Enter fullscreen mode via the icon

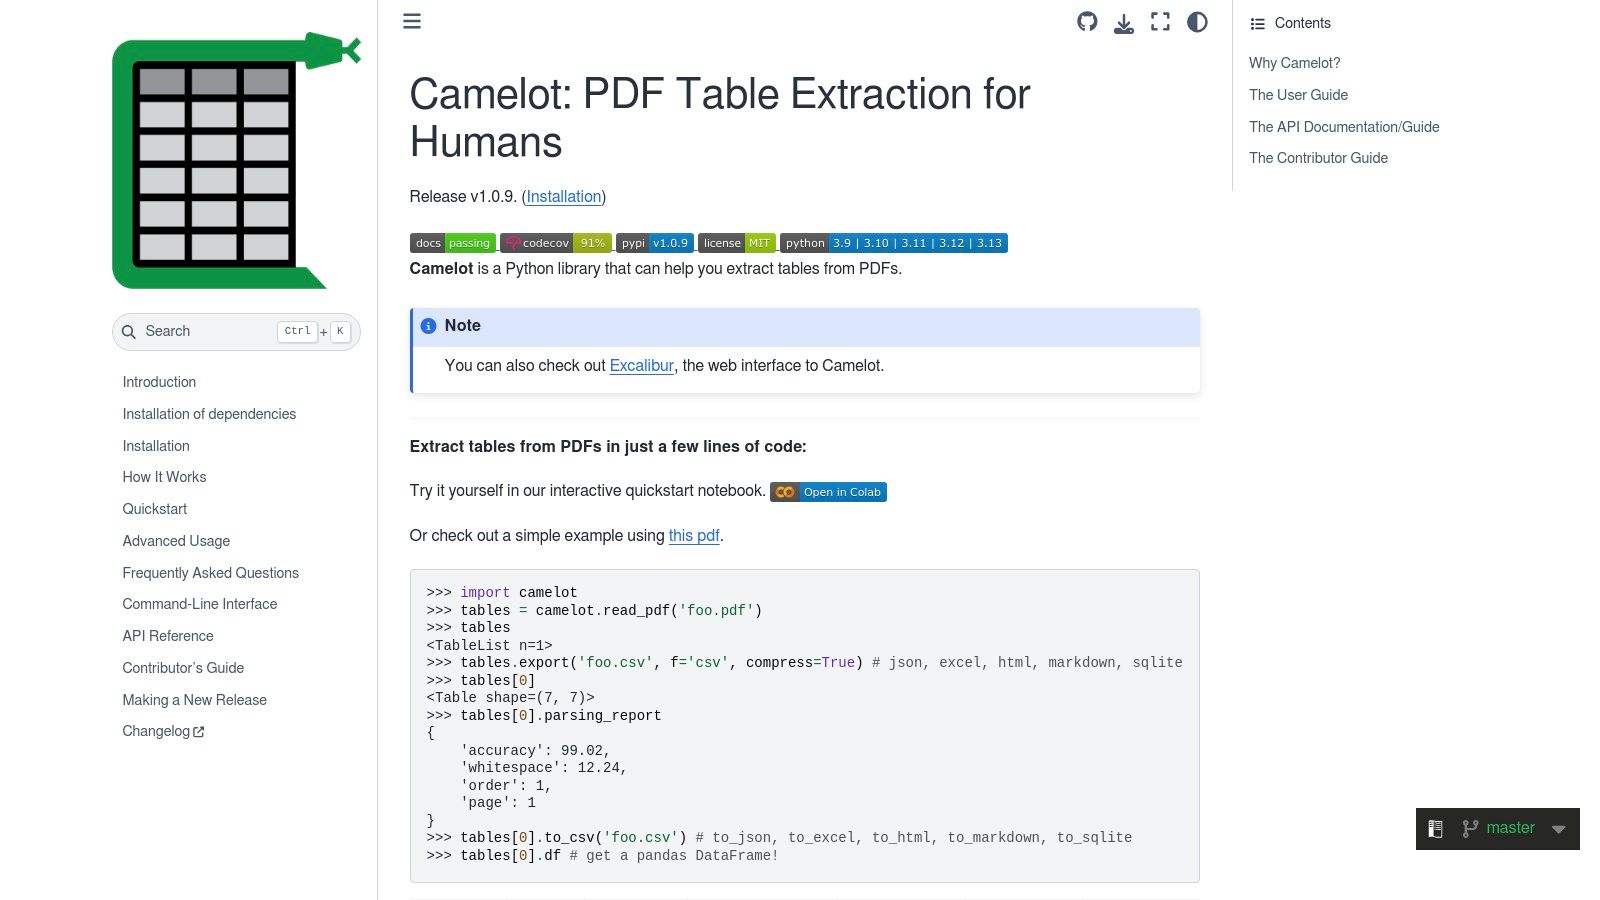(x=1160, y=22)
